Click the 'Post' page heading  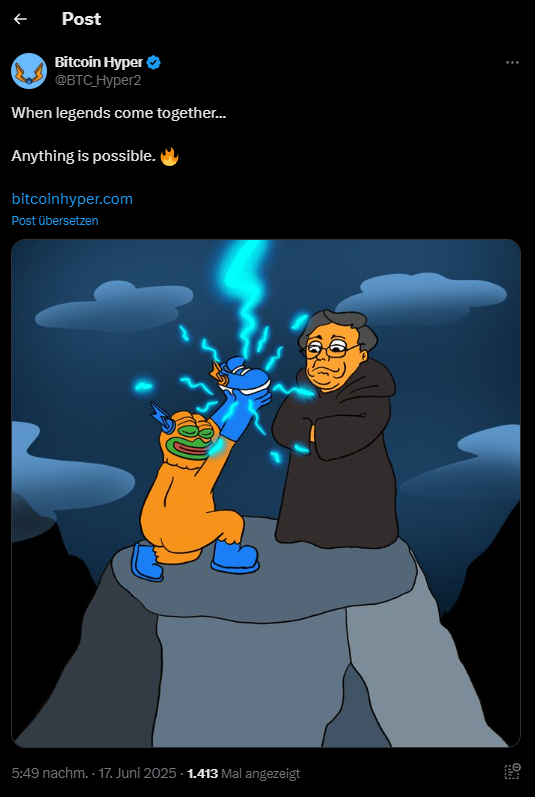pyautogui.click(x=81, y=19)
